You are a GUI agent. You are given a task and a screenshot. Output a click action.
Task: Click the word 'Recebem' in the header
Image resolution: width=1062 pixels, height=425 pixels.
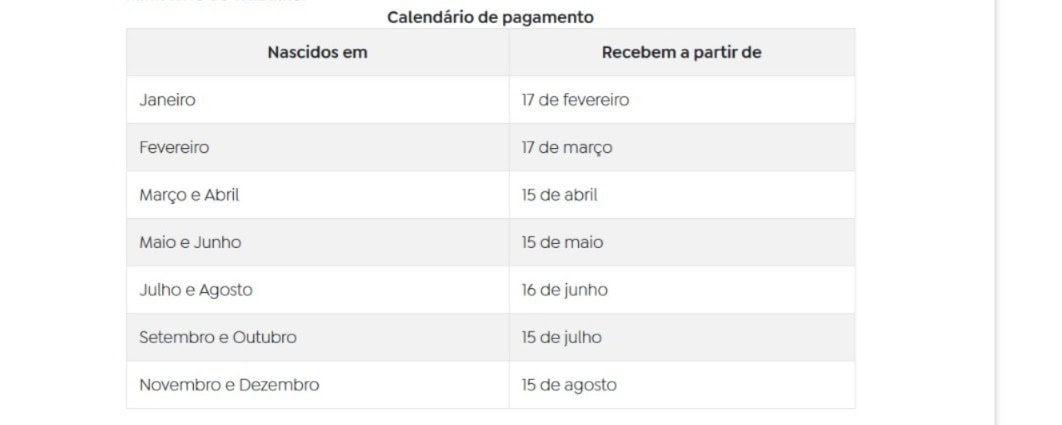pyautogui.click(x=638, y=52)
